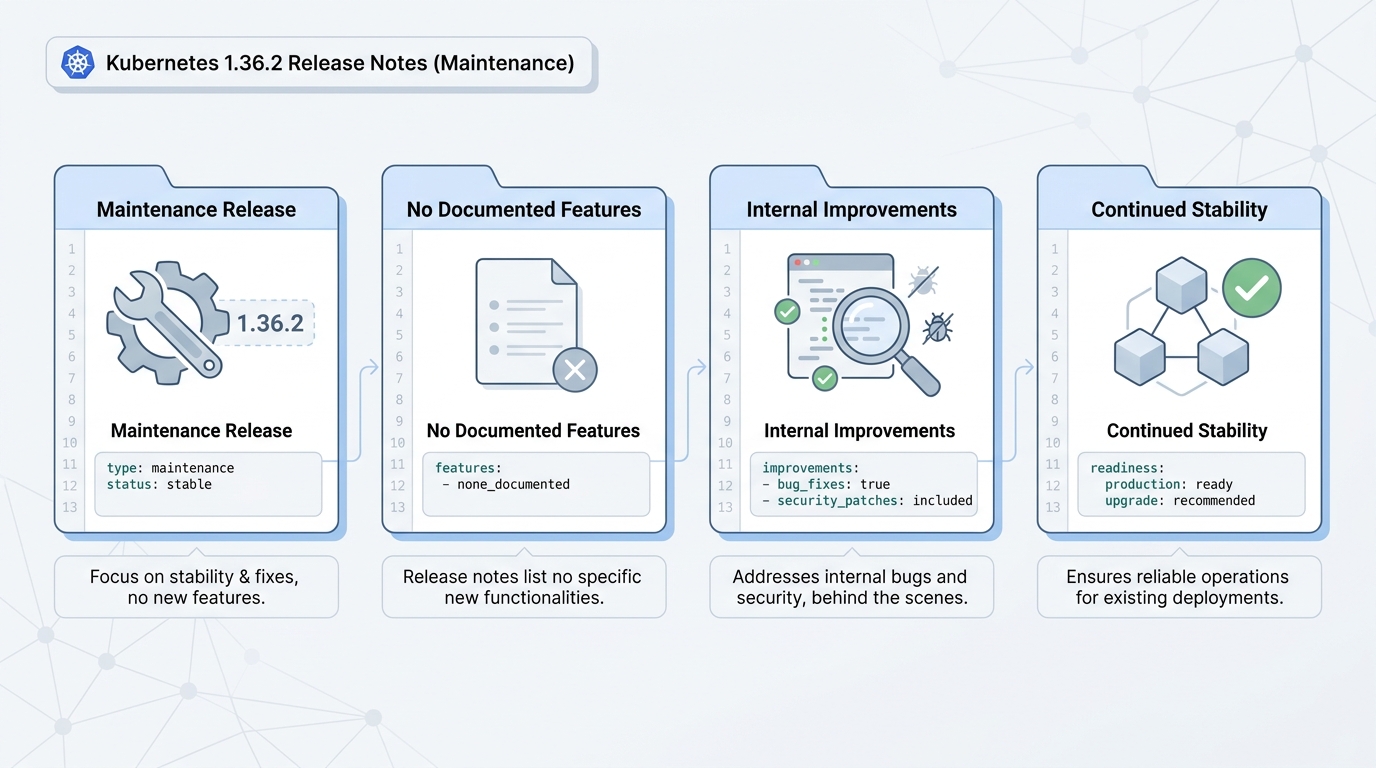Click the green check left of code window
1376x768 pixels.
(x=787, y=311)
